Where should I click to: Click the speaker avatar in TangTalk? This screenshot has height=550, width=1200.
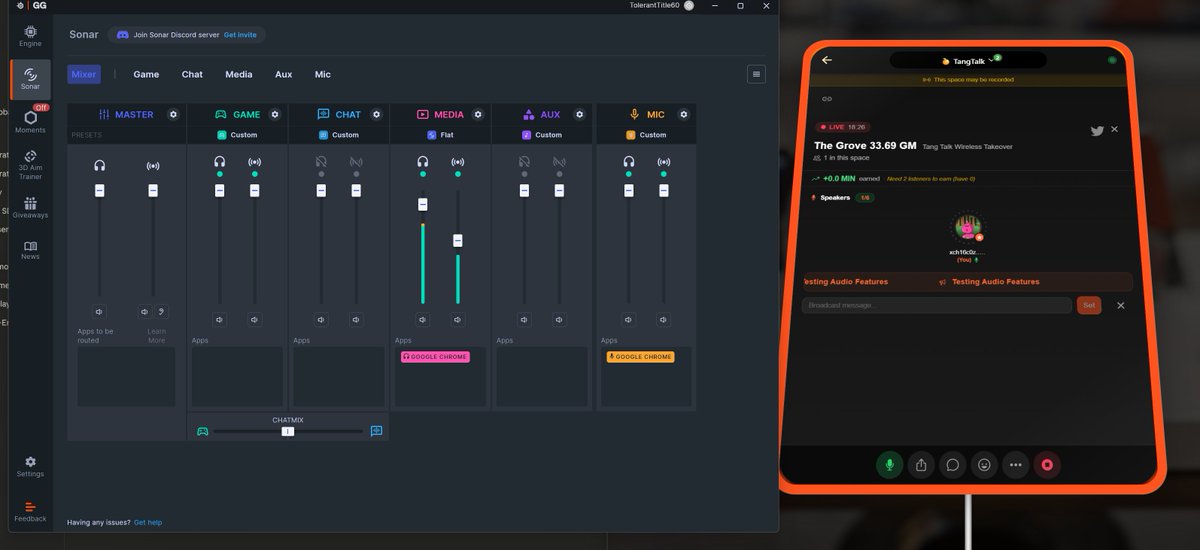click(x=967, y=227)
